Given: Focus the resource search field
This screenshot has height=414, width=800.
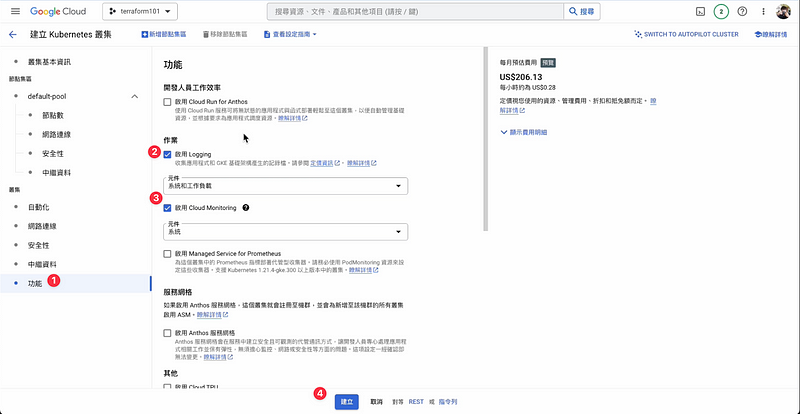Looking at the screenshot, I should pyautogui.click(x=415, y=11).
